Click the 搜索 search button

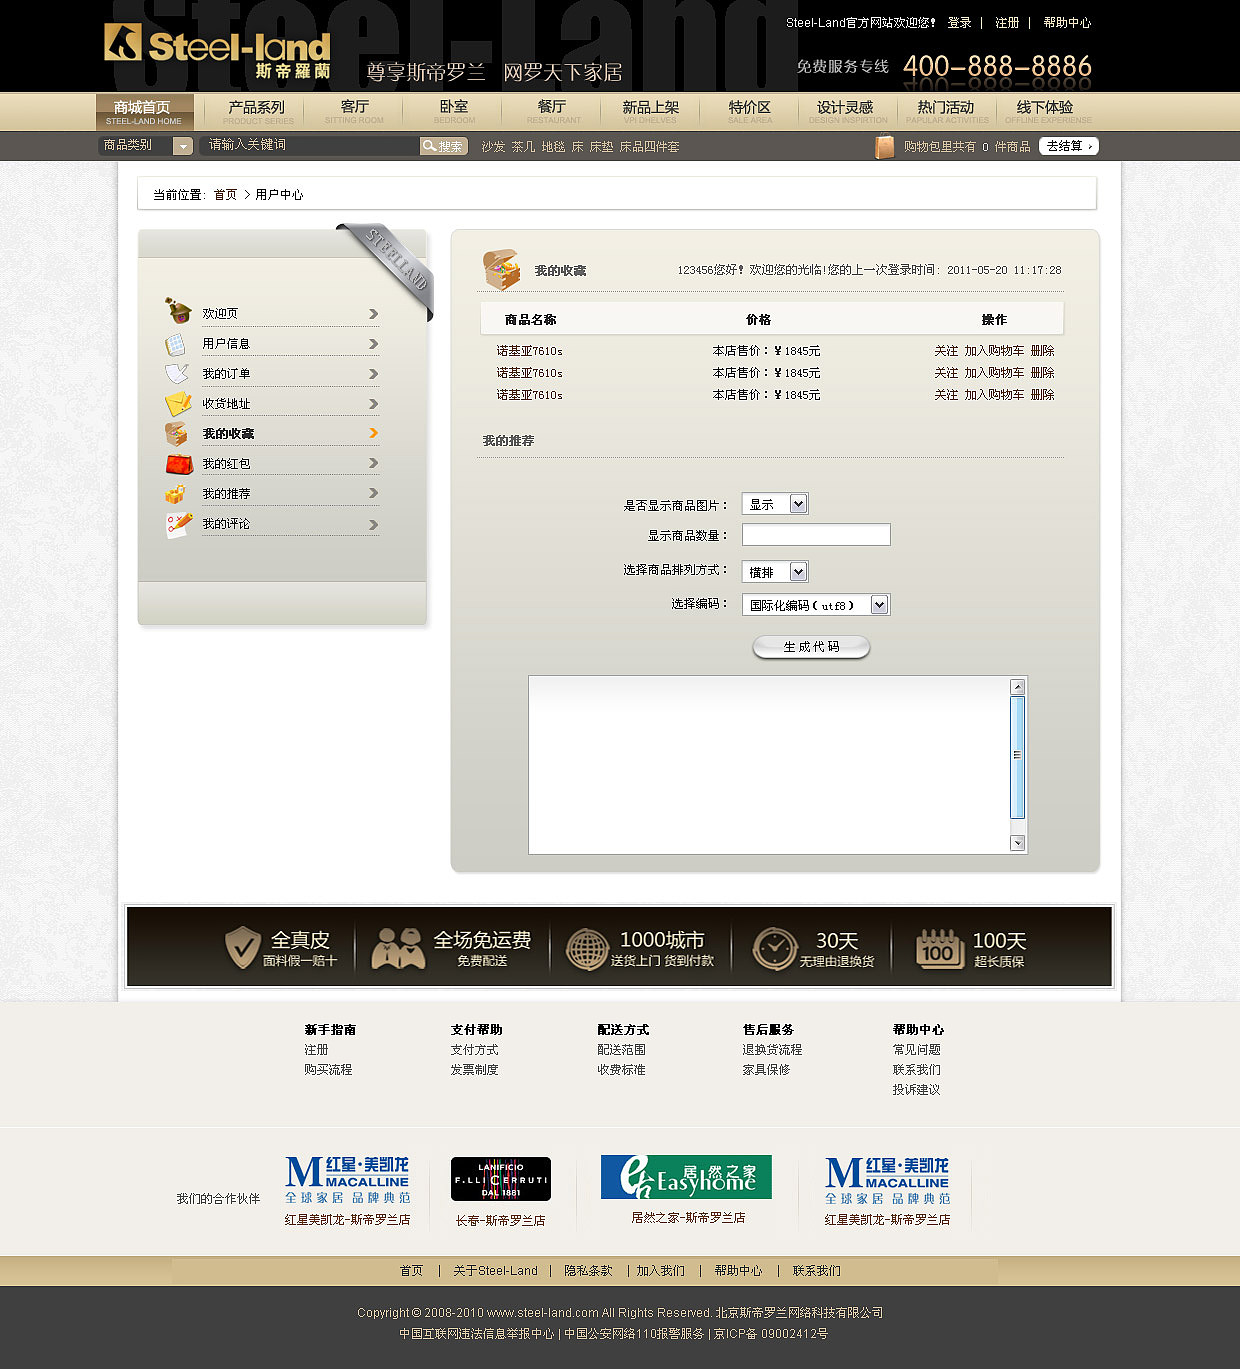443,146
